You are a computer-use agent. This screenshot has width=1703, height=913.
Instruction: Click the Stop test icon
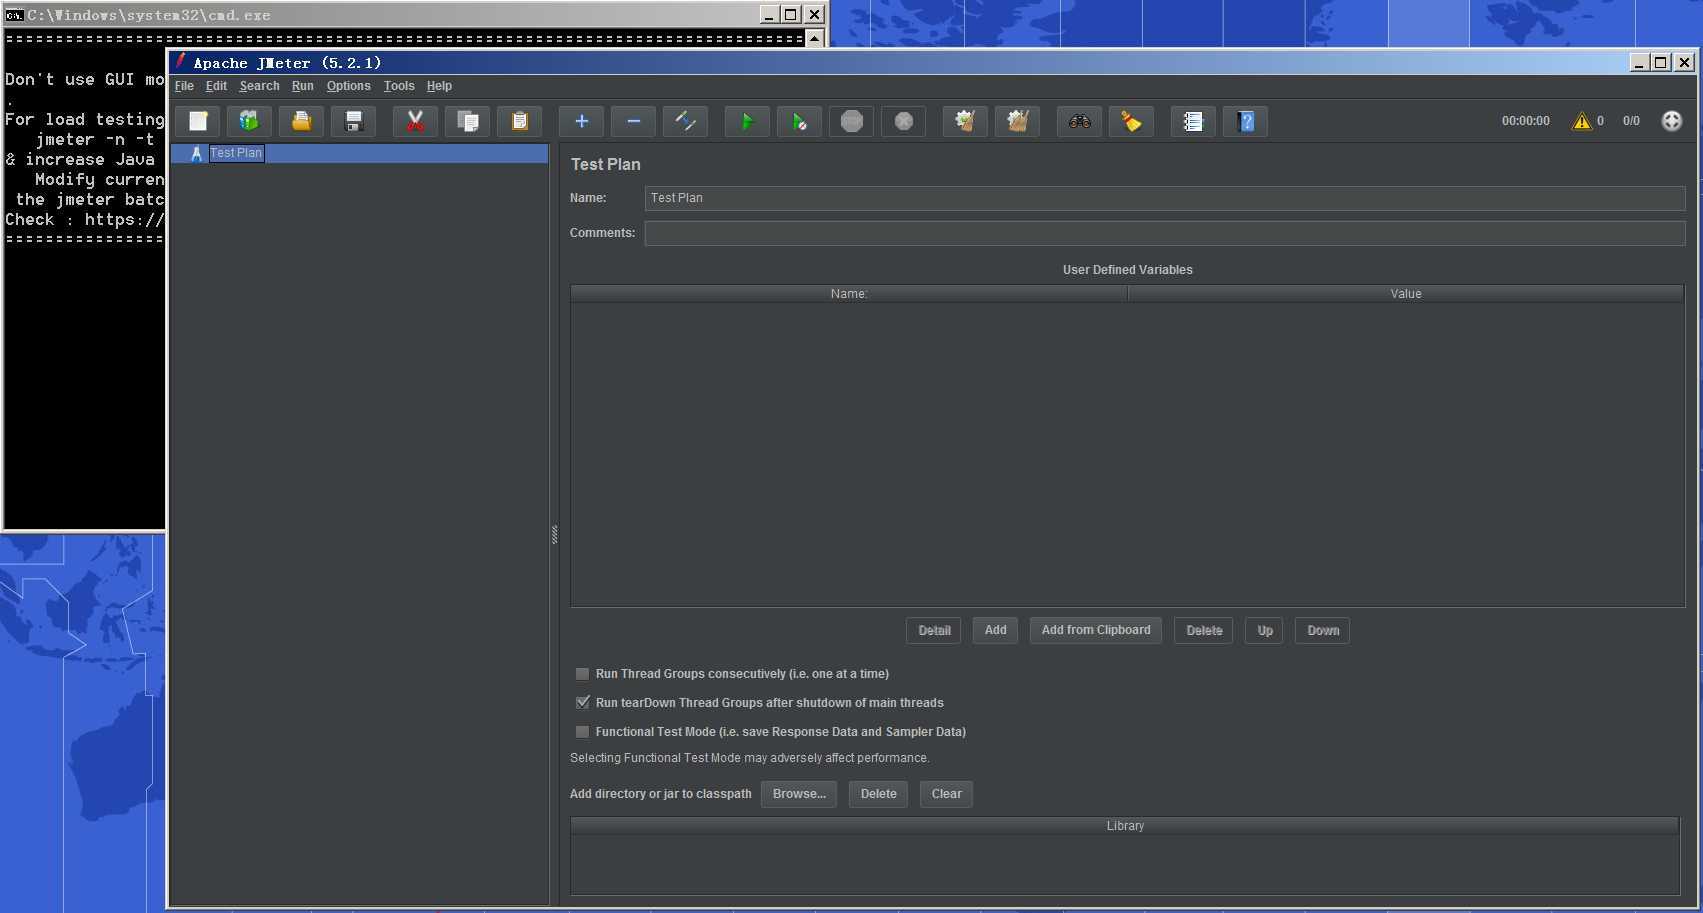tap(851, 121)
